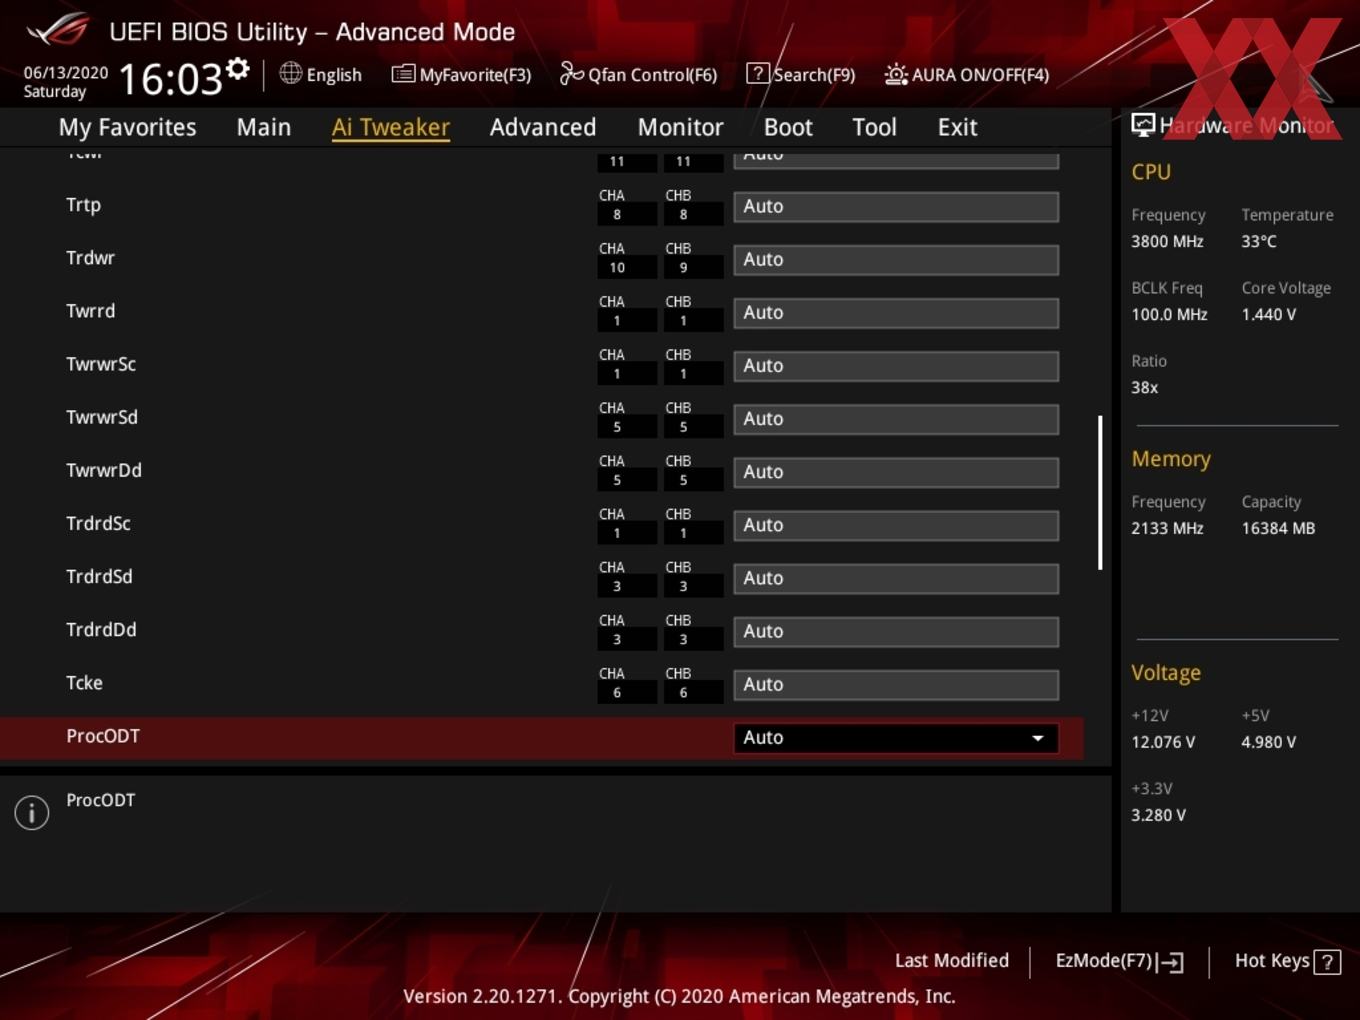
Task: Open the Boot tab
Action: (788, 127)
